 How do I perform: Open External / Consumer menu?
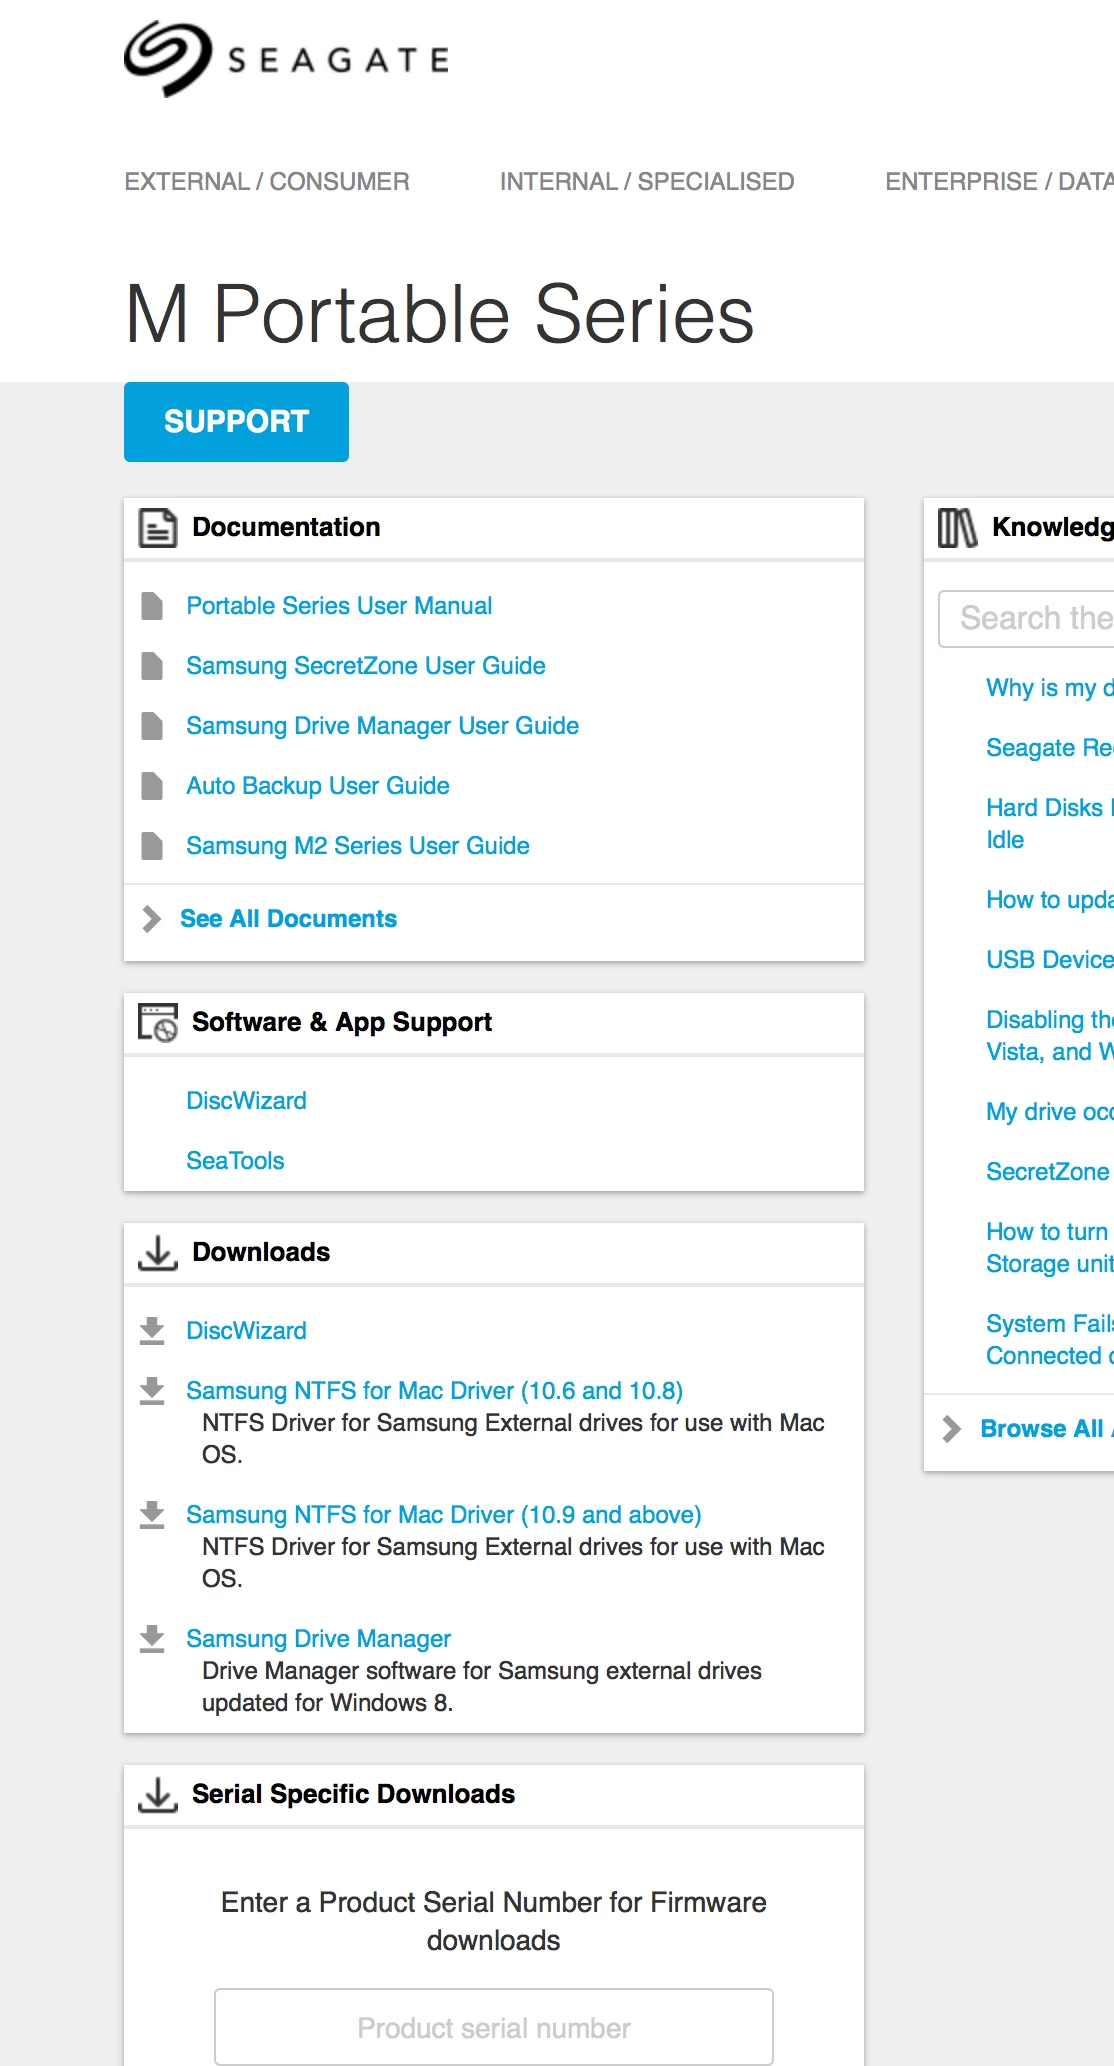267,182
